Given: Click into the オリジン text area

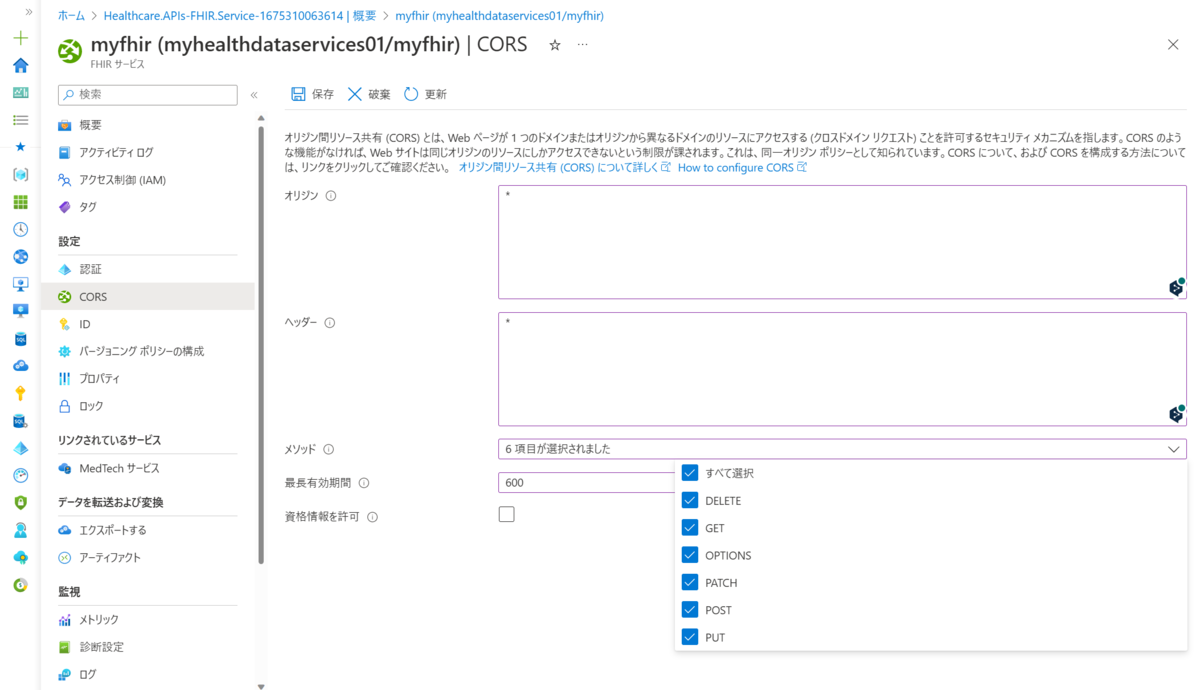Looking at the screenshot, I should [842, 242].
